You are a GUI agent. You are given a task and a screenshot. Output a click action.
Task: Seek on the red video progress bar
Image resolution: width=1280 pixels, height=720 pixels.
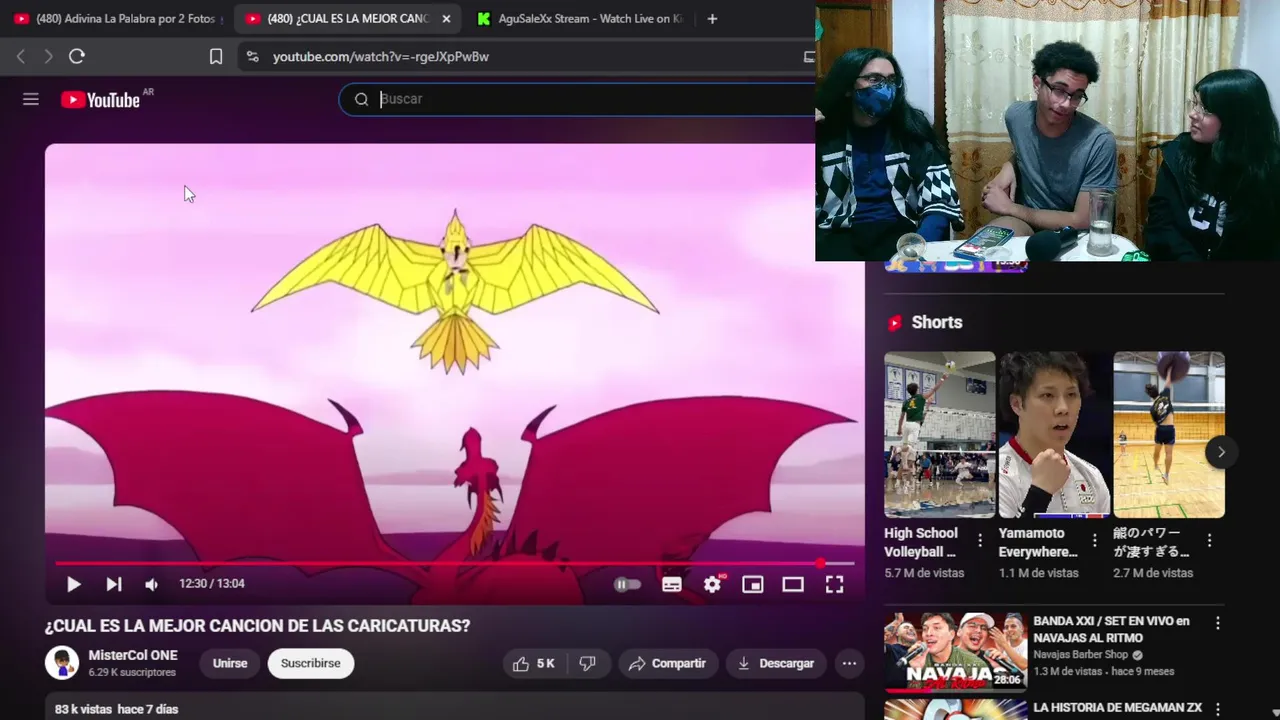pos(455,564)
